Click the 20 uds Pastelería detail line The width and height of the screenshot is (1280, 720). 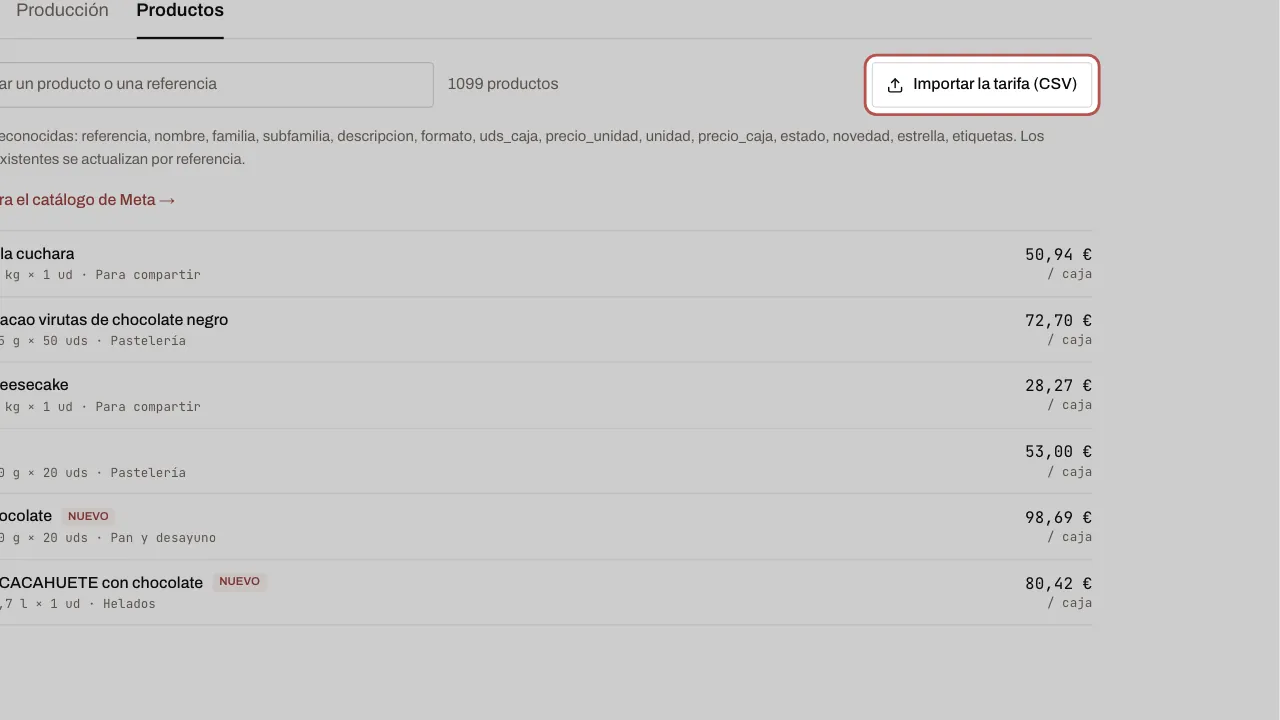click(x=93, y=473)
